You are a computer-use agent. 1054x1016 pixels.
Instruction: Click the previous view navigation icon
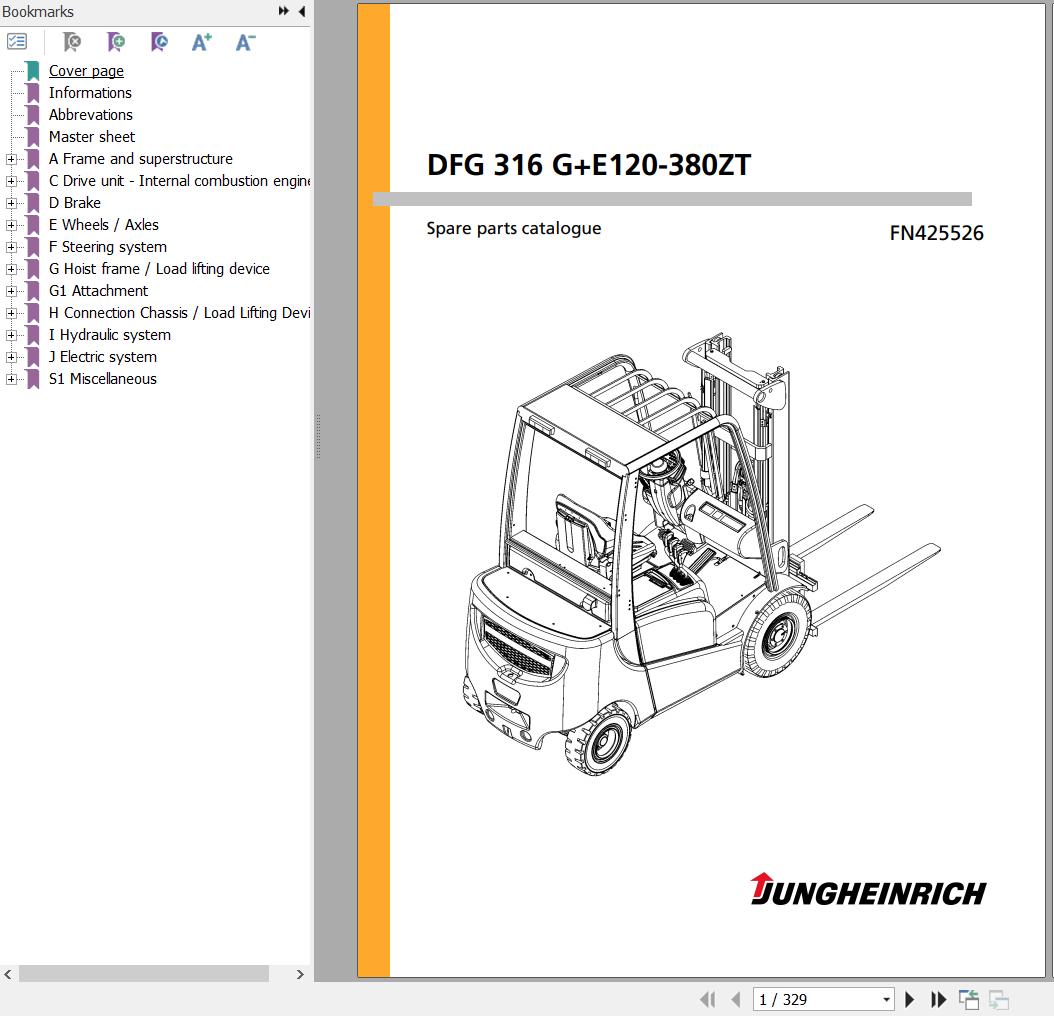click(969, 999)
